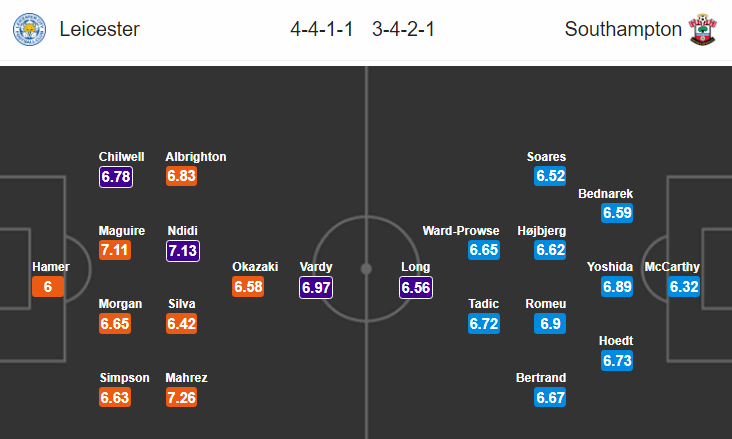The height and width of the screenshot is (439, 732).
Task: Click the 4-4-1-1 formation text
Action: click(x=322, y=29)
